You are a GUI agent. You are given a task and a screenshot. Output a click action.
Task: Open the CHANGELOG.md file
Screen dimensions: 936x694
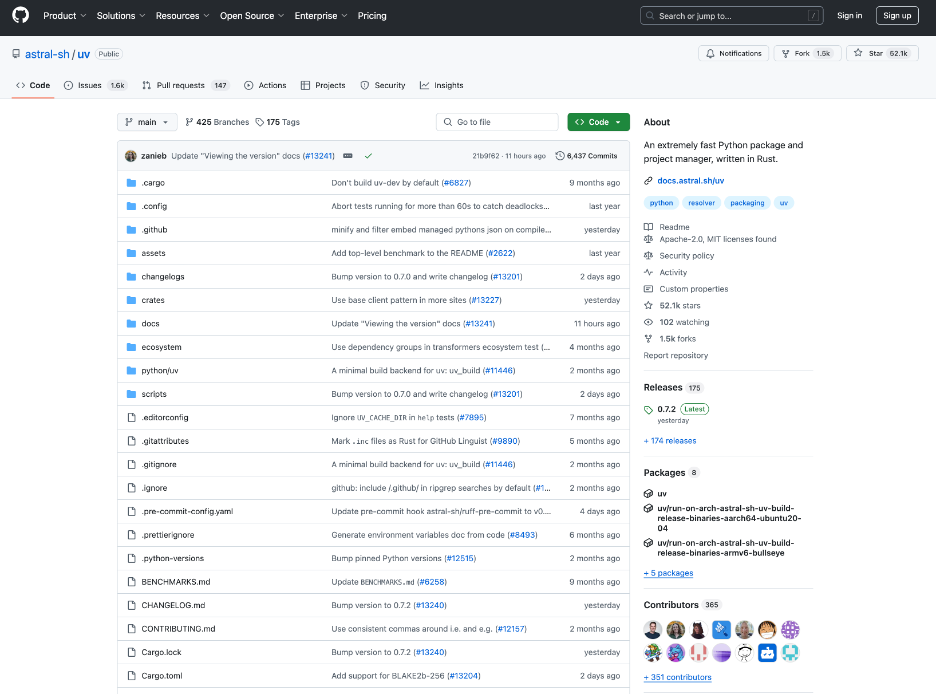coord(173,605)
